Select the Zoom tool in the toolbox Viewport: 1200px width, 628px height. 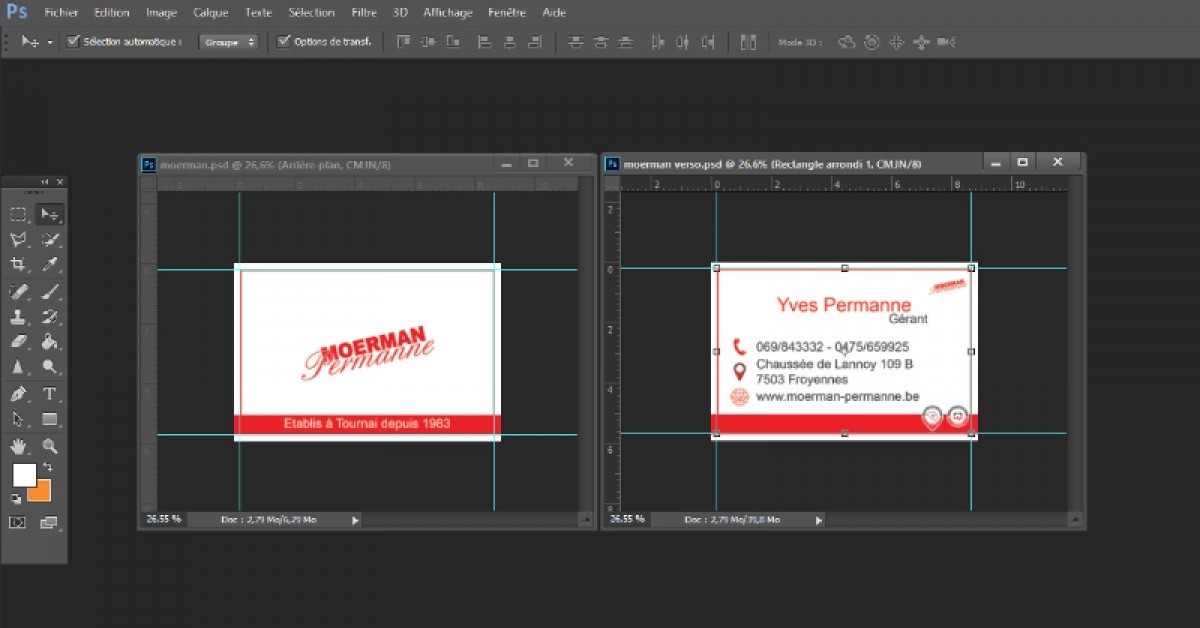tap(49, 446)
